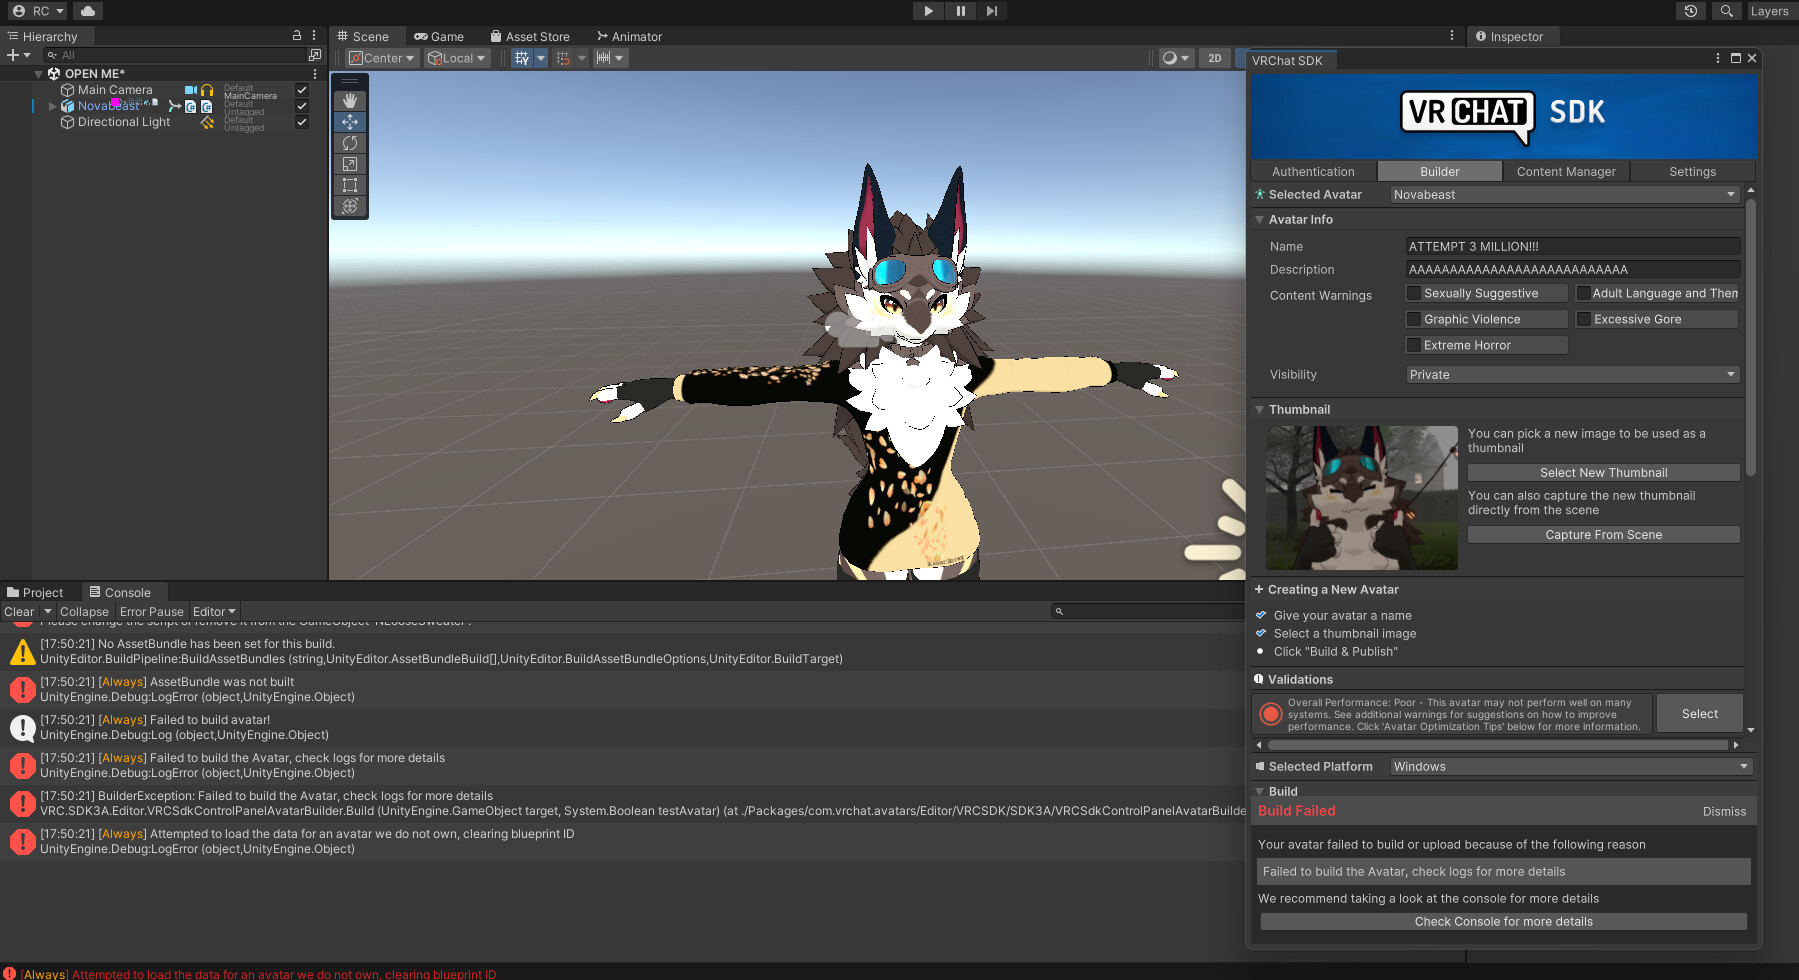Viewport: 1799px width, 980px height.
Task: Select the Rotate tool
Action: [x=349, y=142]
